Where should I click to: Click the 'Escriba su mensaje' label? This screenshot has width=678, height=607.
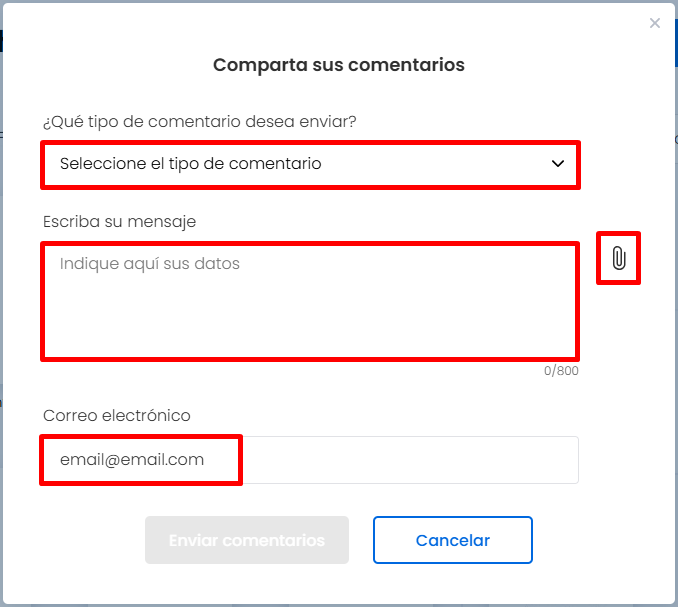point(119,222)
